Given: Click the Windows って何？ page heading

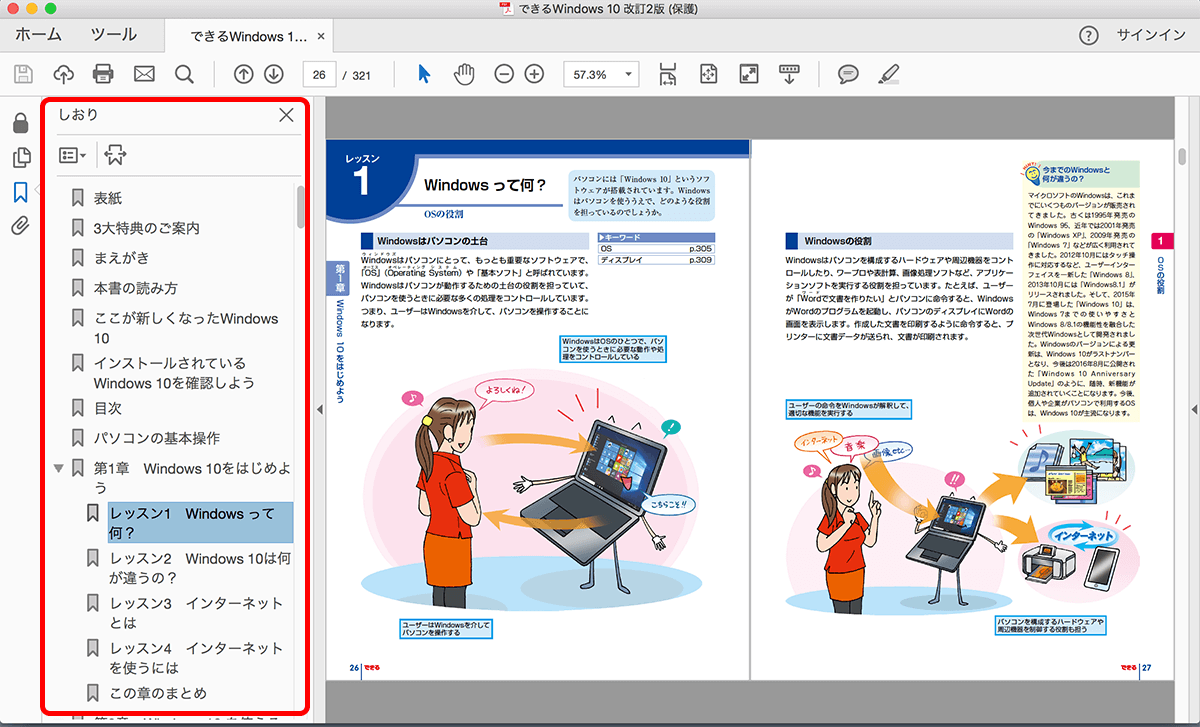Looking at the screenshot, I should (x=485, y=184).
